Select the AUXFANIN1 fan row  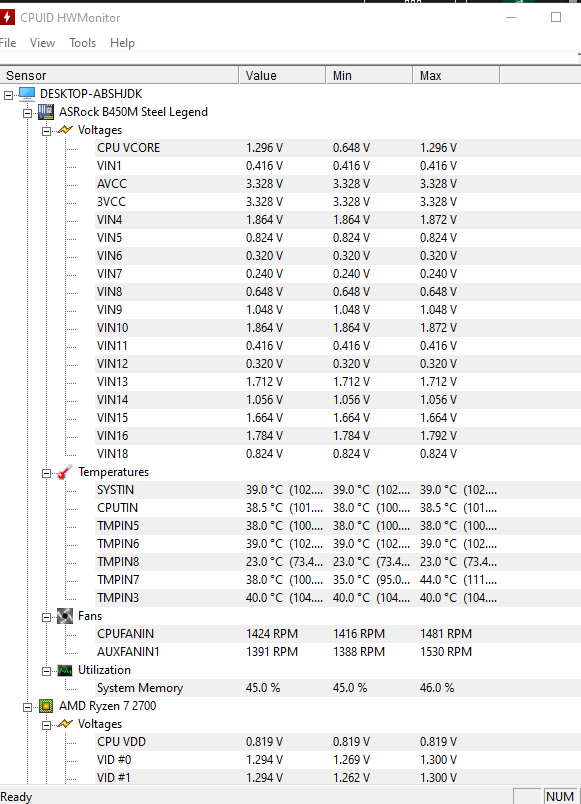[338, 652]
